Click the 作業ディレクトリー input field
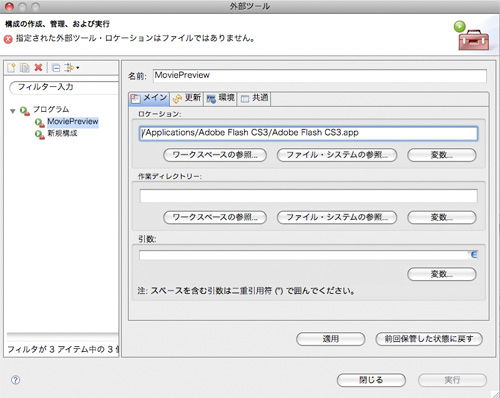The height and width of the screenshot is (398, 500). coord(308,196)
